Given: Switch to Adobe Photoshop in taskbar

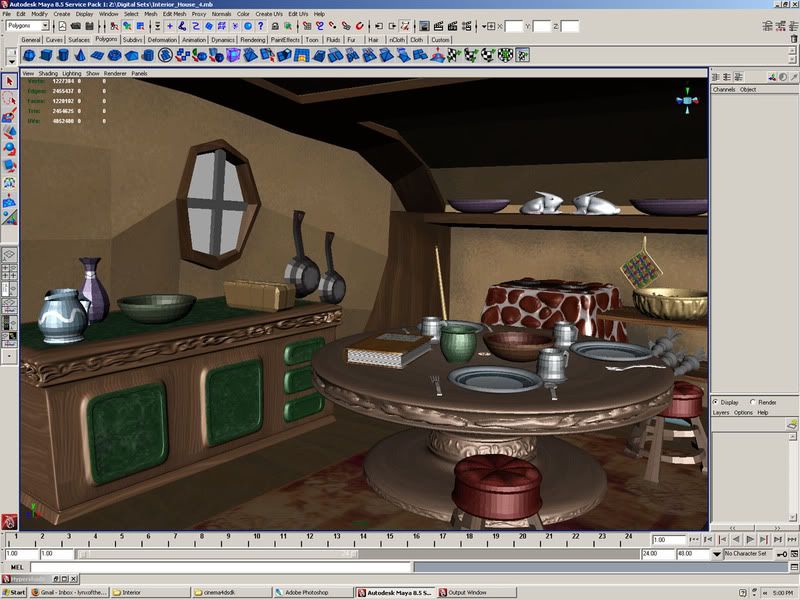Looking at the screenshot, I should [x=313, y=592].
